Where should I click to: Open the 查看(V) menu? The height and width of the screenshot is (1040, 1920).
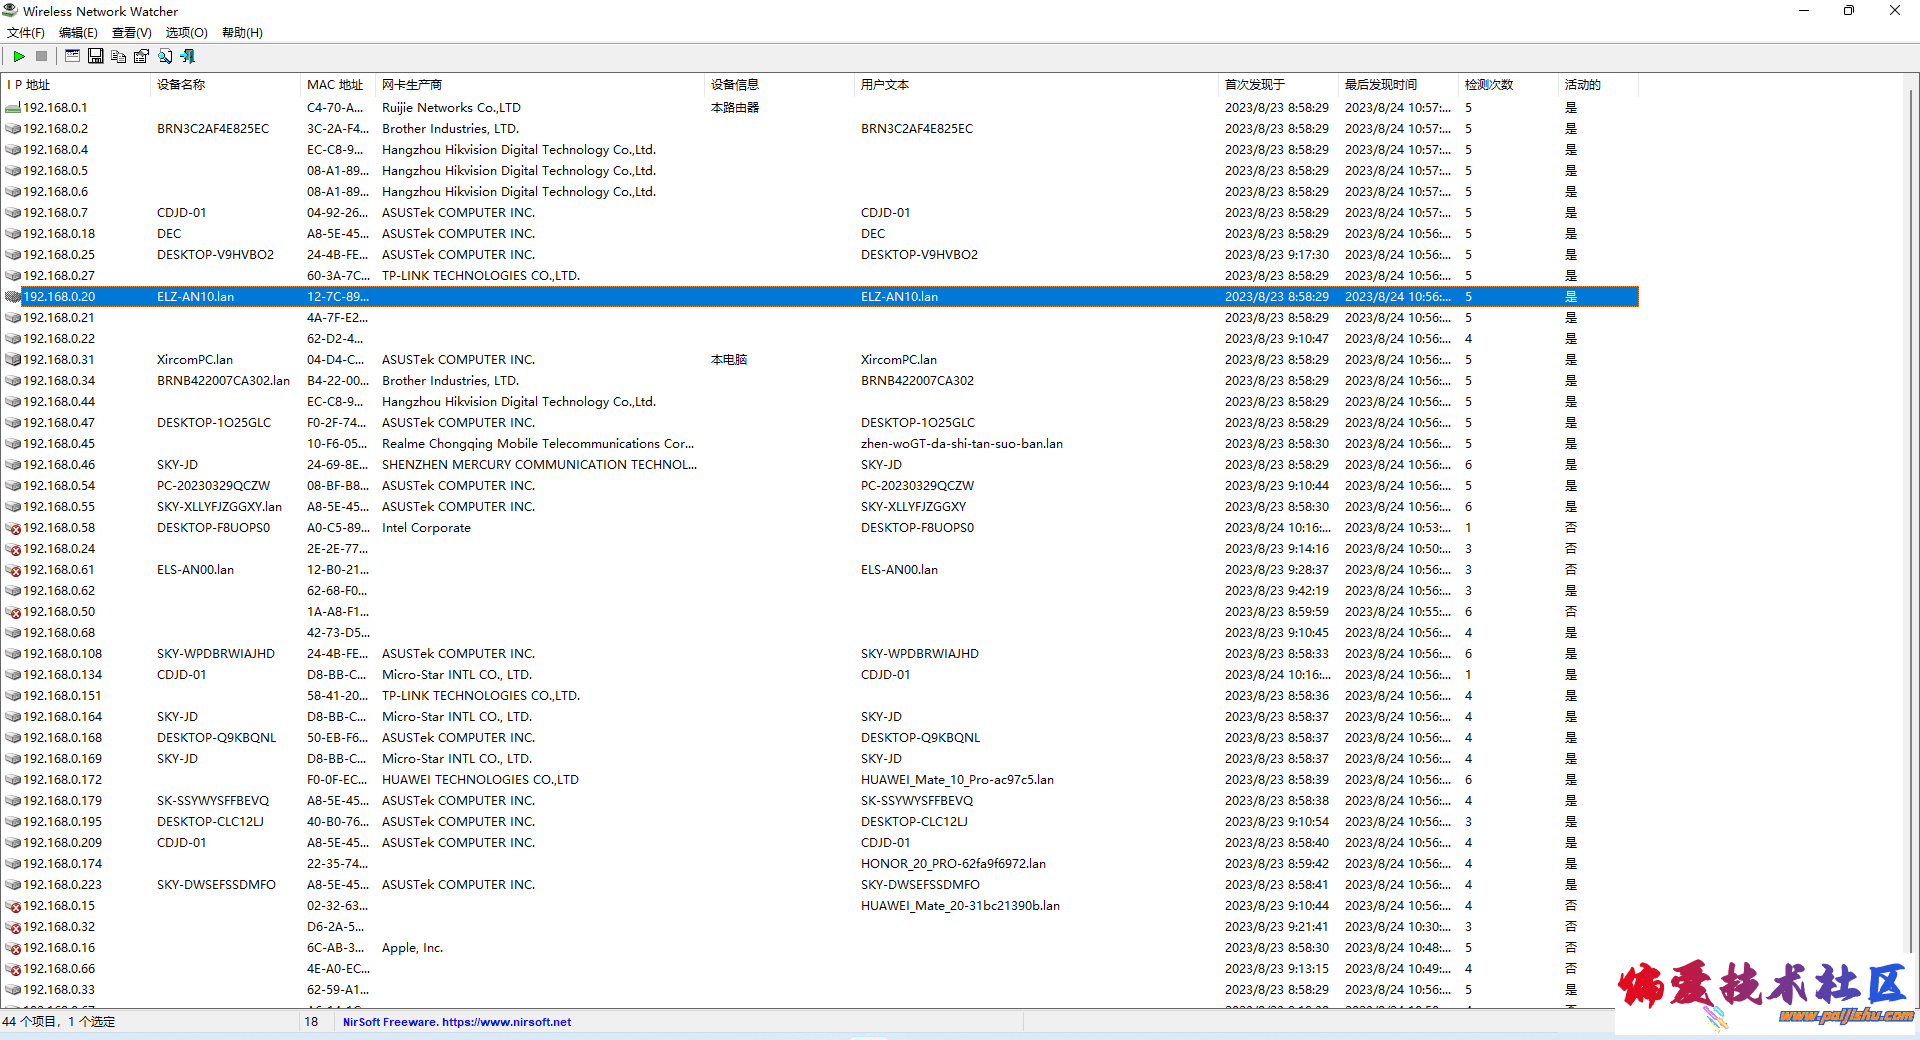tap(131, 33)
